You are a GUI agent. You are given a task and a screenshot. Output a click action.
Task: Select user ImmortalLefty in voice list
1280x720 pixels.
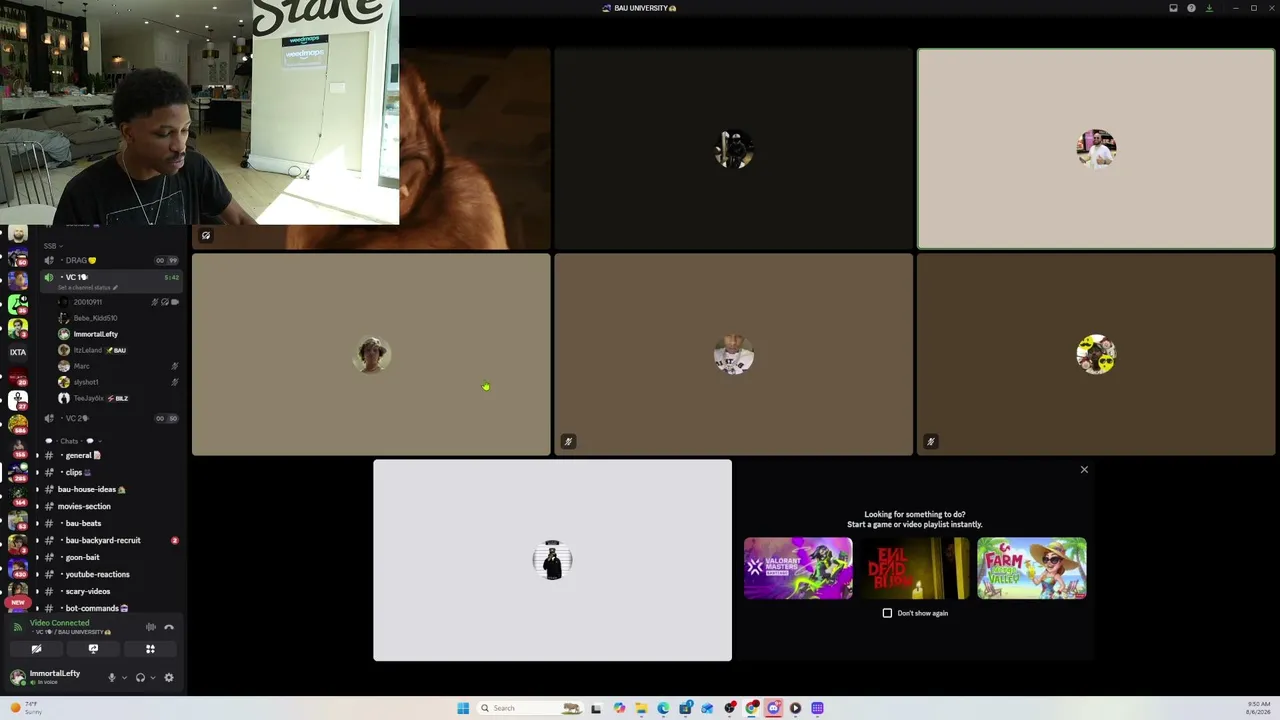116,334
